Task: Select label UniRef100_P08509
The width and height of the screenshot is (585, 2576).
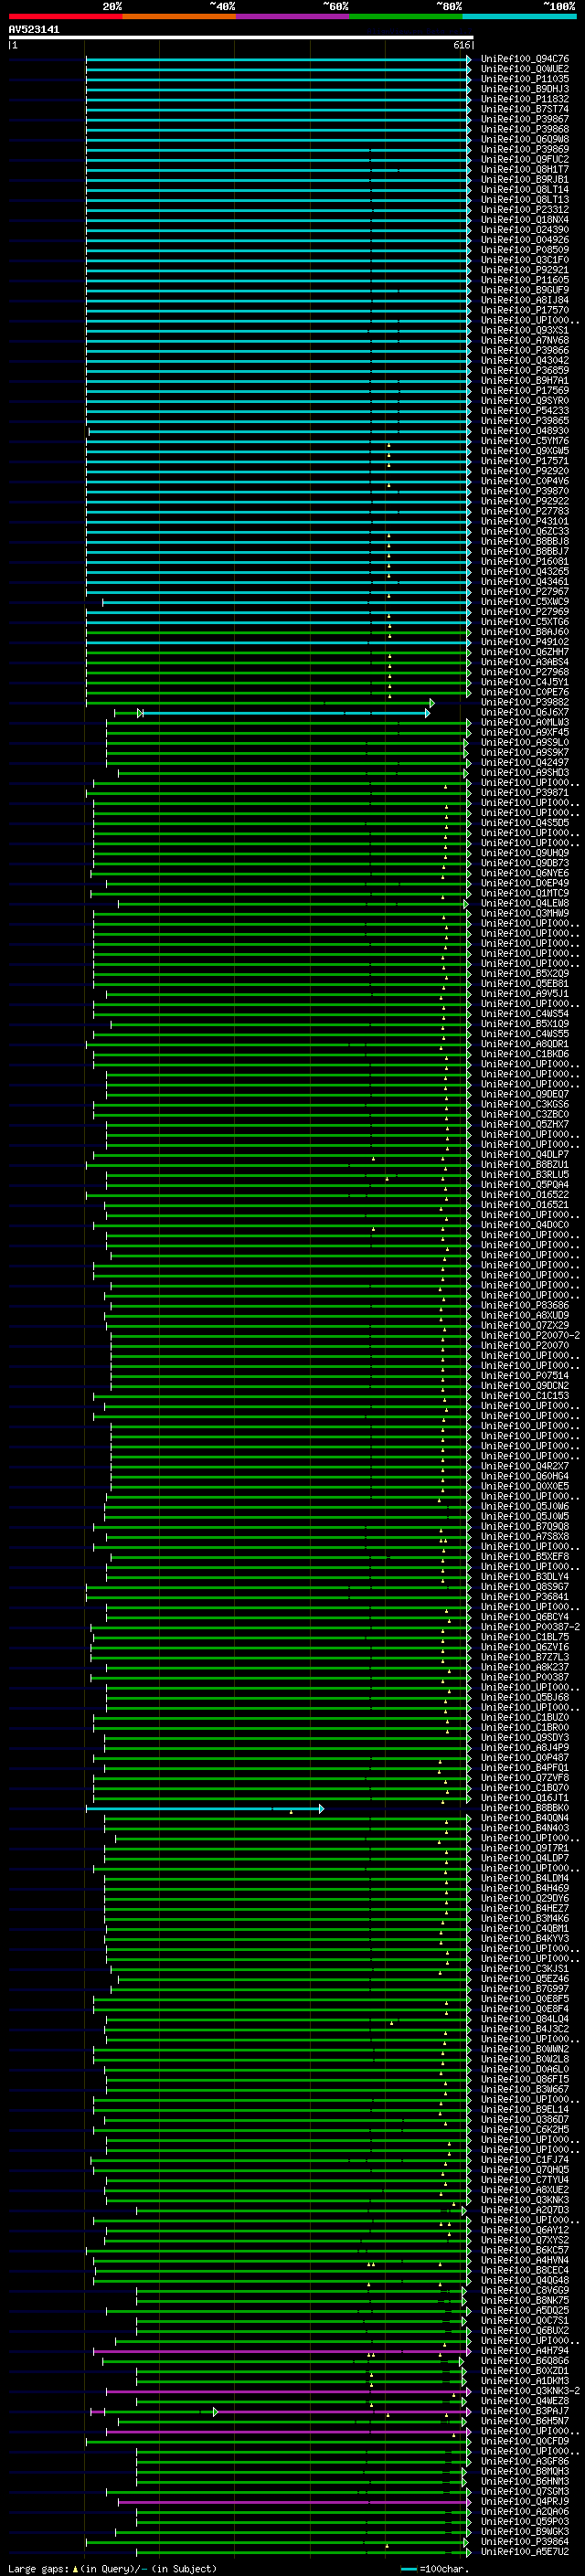Action: point(525,251)
